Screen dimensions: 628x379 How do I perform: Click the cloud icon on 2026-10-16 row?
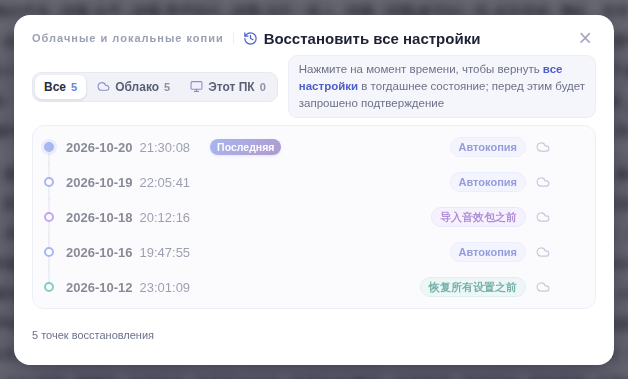point(543,252)
